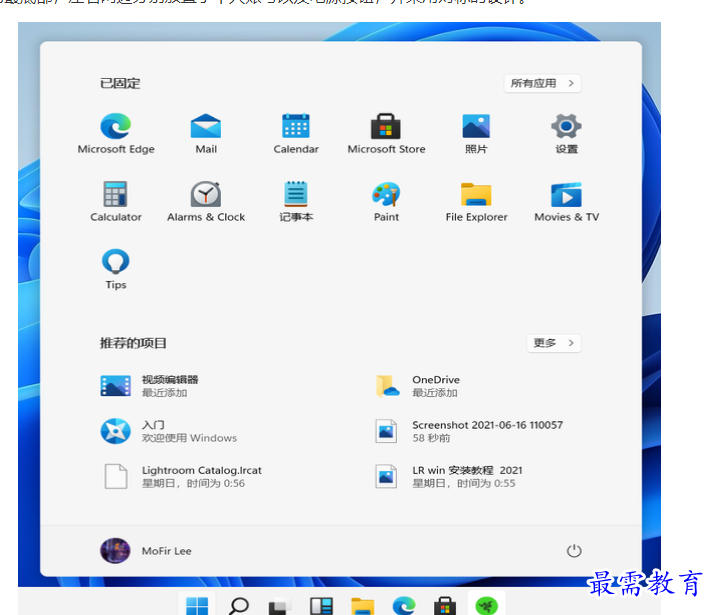Click 欢迎使用 Windows subtitle text
Image resolution: width=711 pixels, height=615 pixels.
[x=189, y=438]
